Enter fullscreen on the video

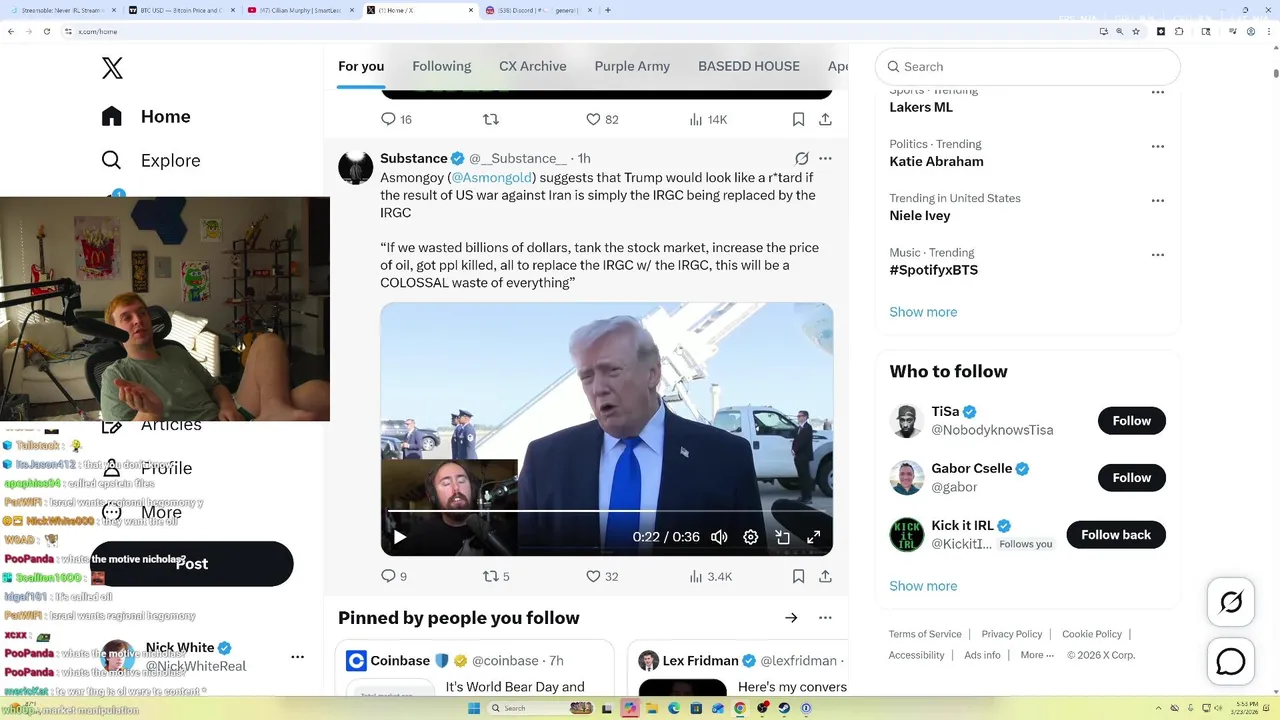(814, 537)
